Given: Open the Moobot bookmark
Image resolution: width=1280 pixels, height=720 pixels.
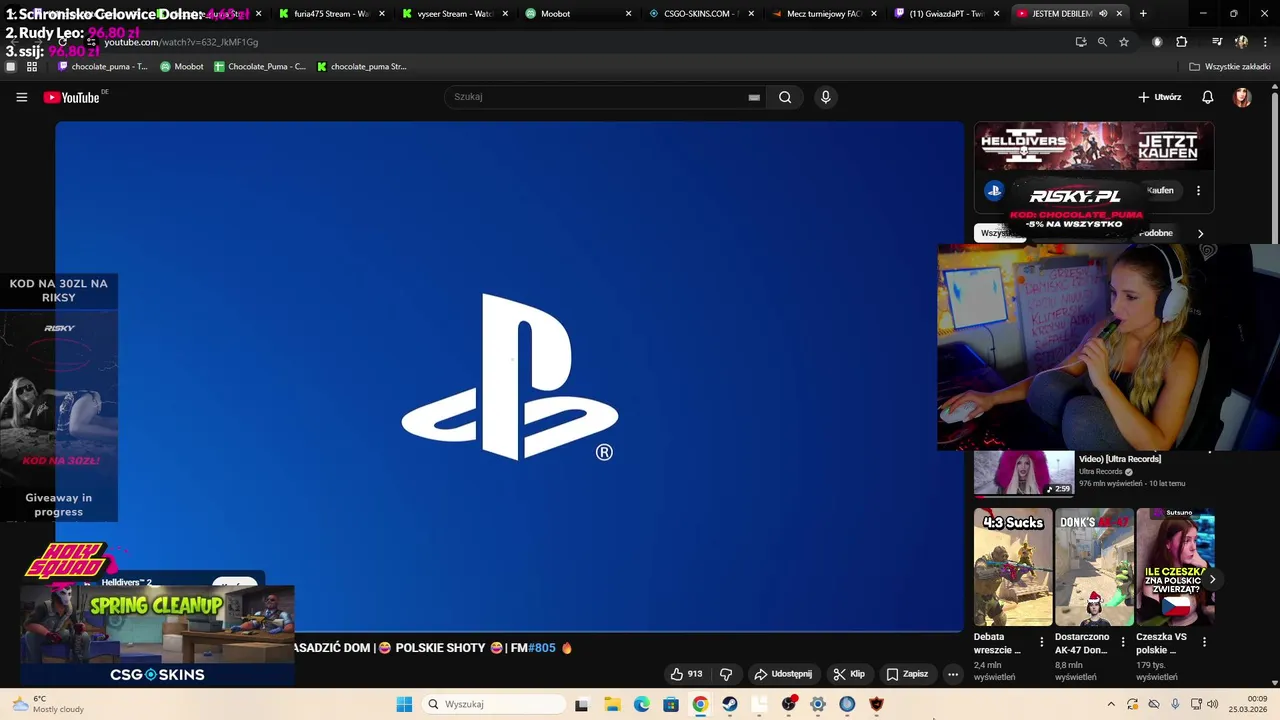Looking at the screenshot, I should (x=182, y=67).
